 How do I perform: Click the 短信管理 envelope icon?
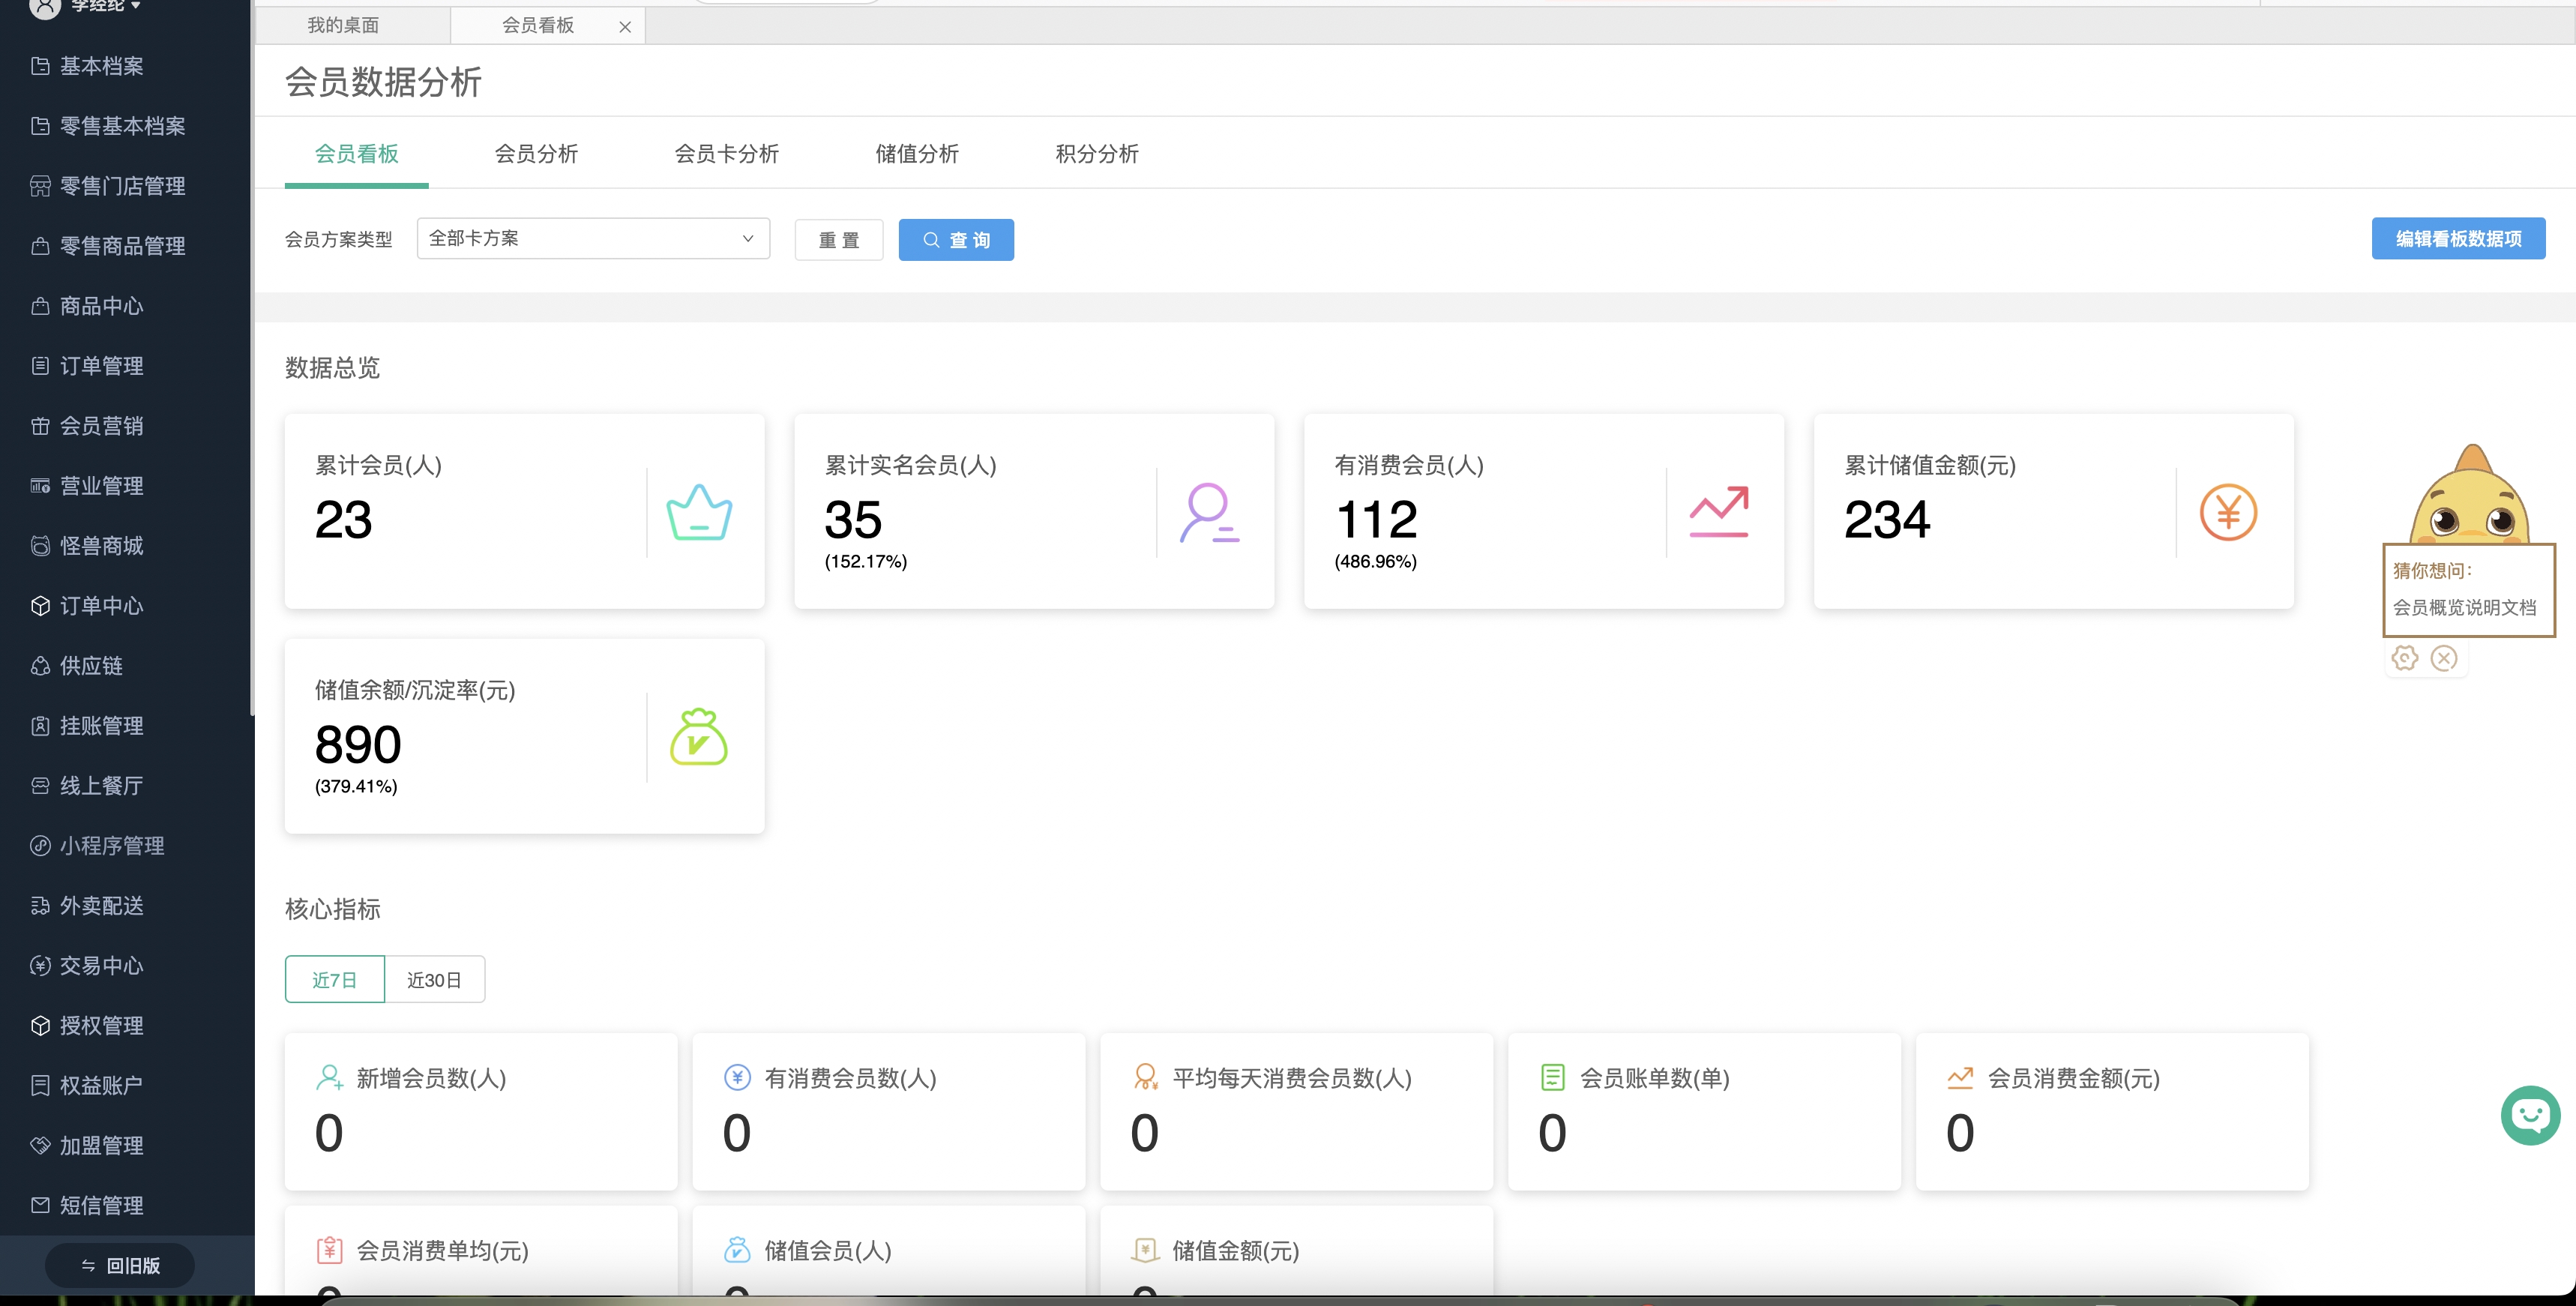[x=40, y=1205]
